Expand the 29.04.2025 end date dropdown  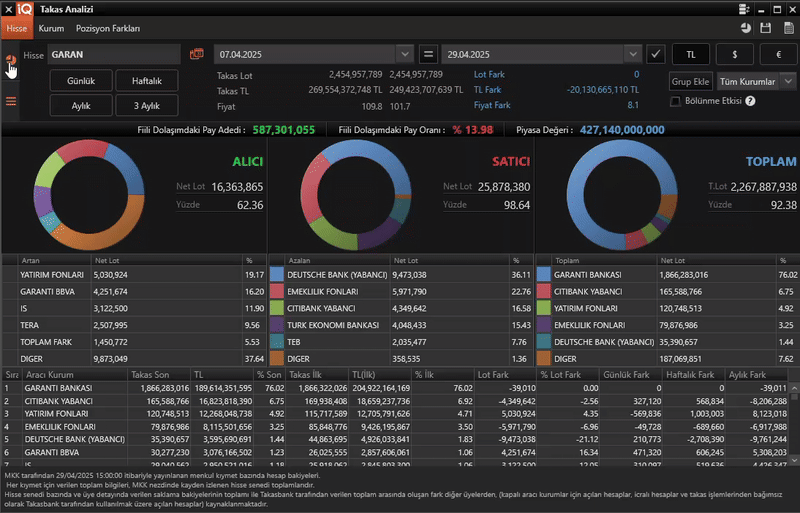coord(633,54)
